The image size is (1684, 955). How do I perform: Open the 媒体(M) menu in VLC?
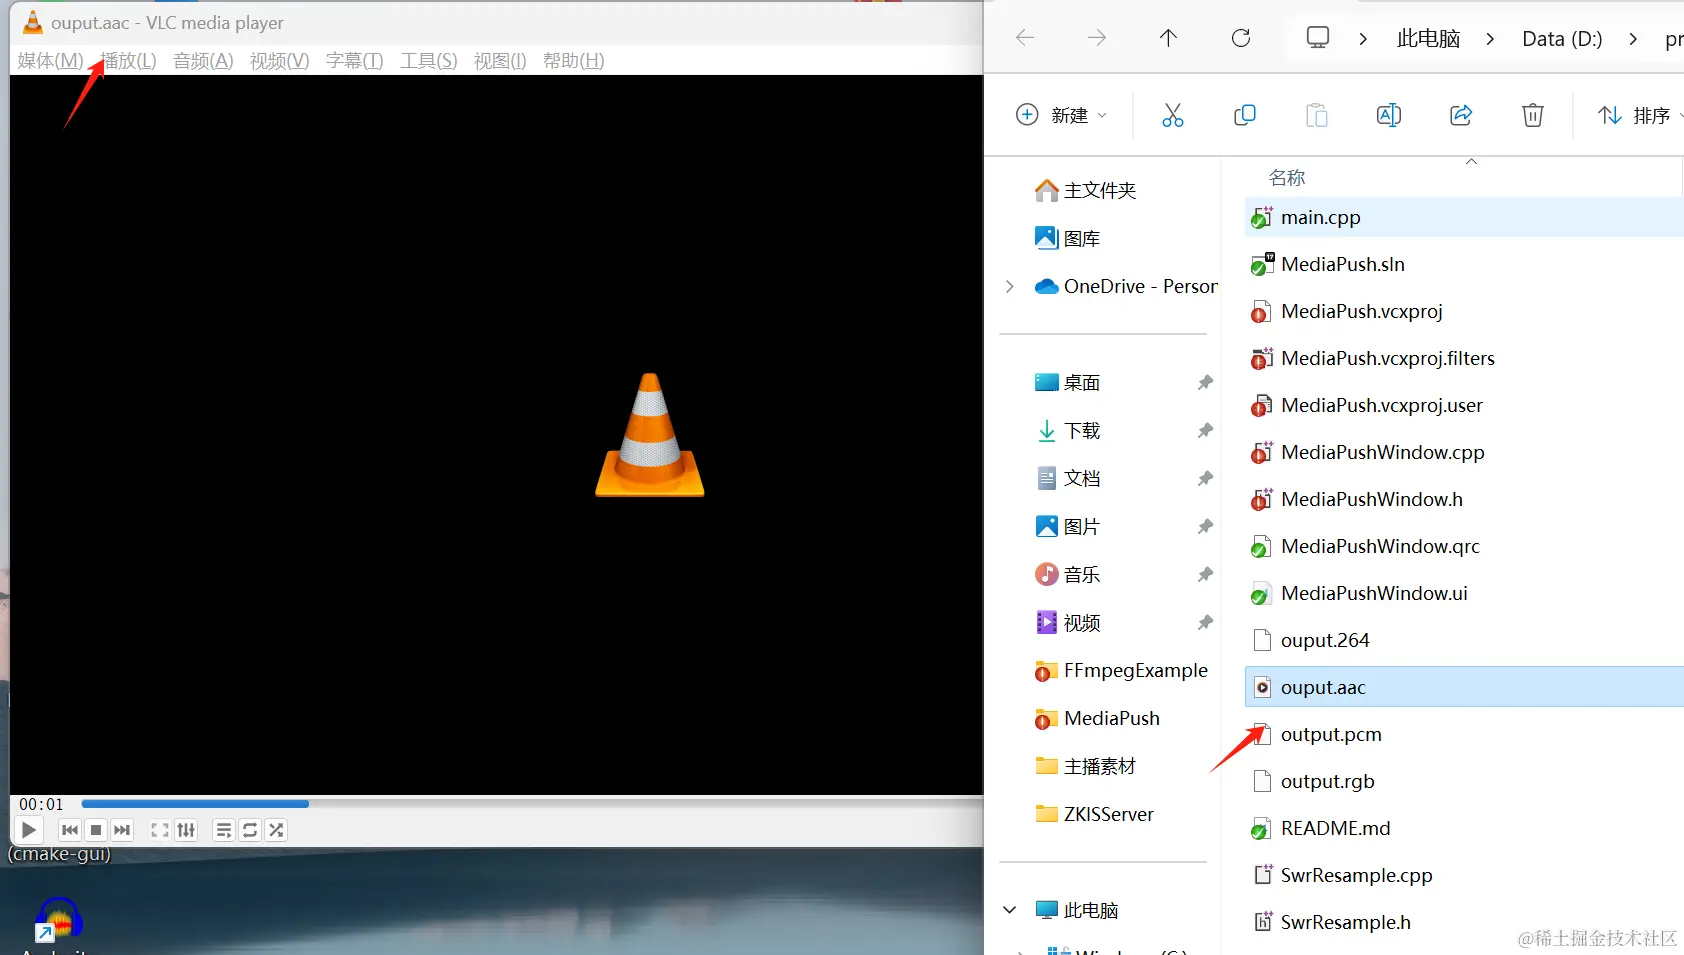click(x=50, y=61)
